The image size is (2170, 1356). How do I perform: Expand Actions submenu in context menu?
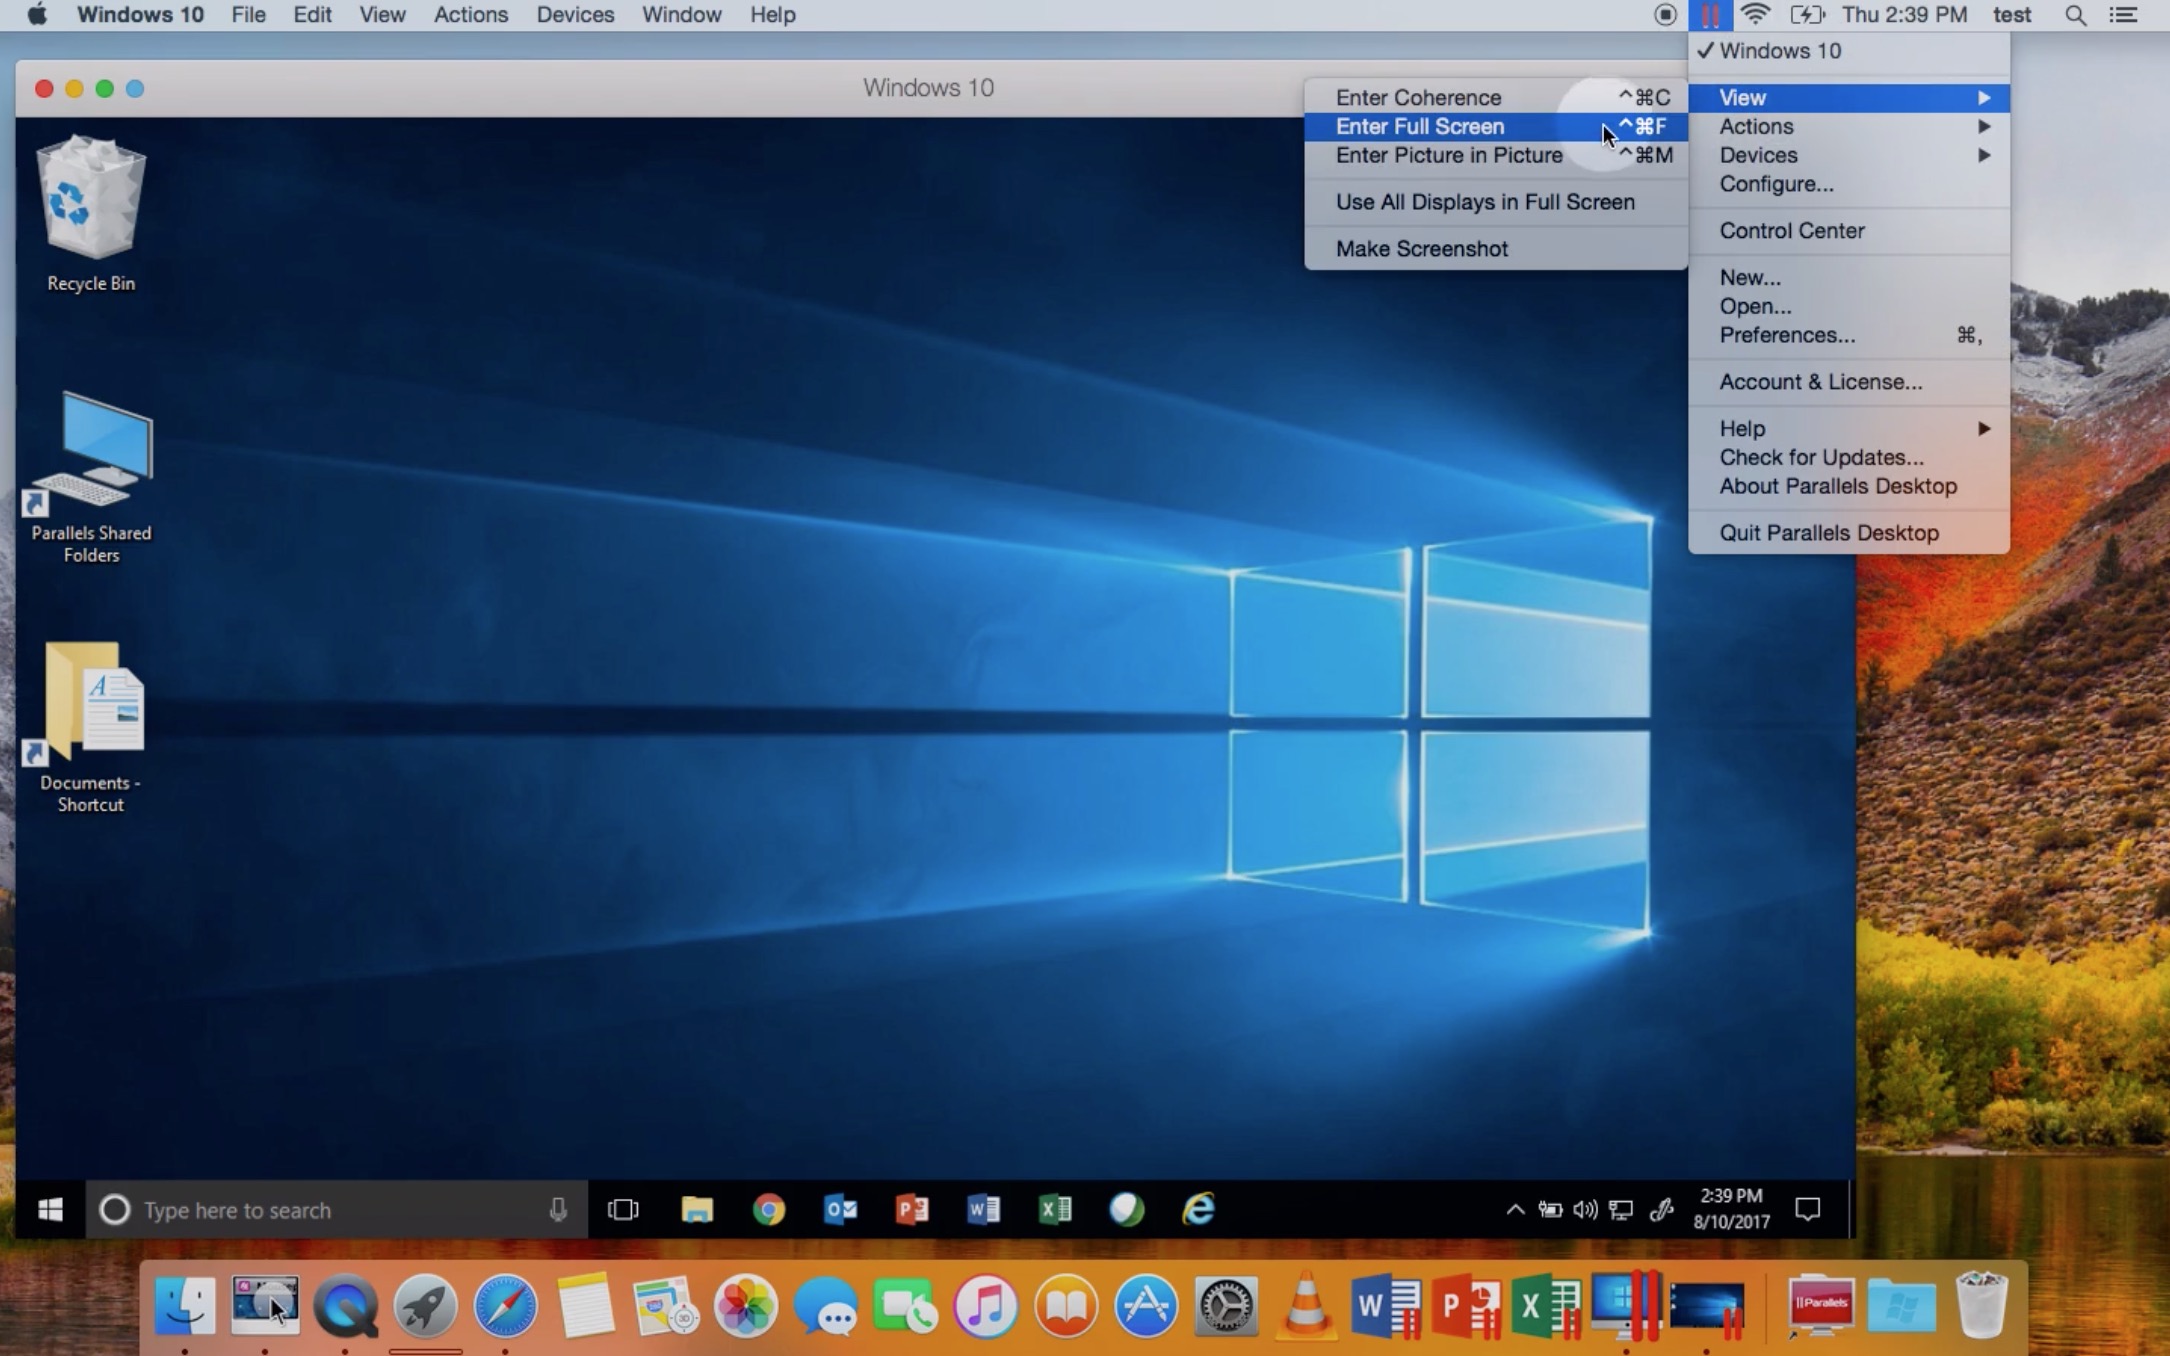(x=1756, y=127)
